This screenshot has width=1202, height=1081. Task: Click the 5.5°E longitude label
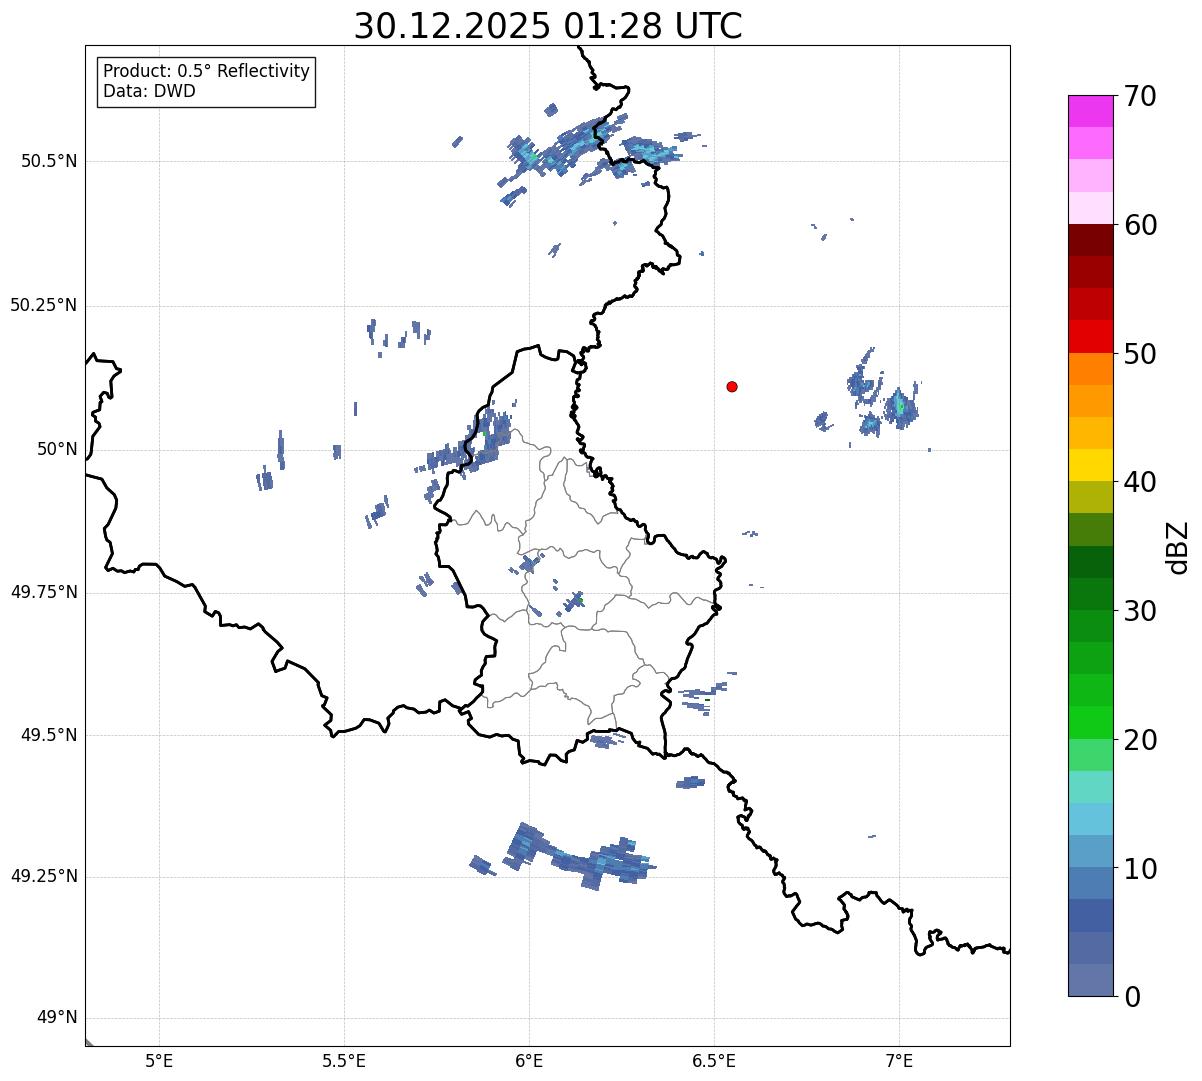tap(344, 1060)
